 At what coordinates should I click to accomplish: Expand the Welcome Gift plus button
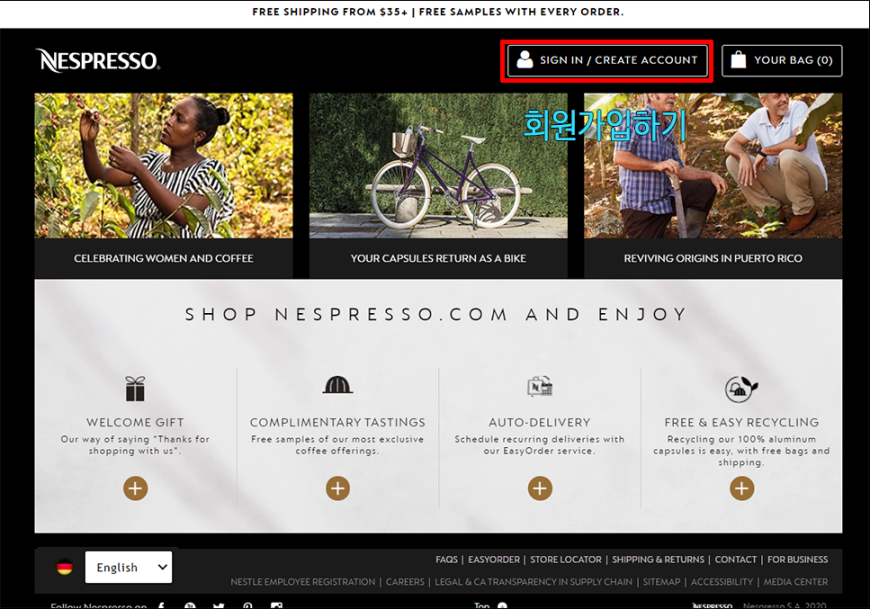pos(135,489)
